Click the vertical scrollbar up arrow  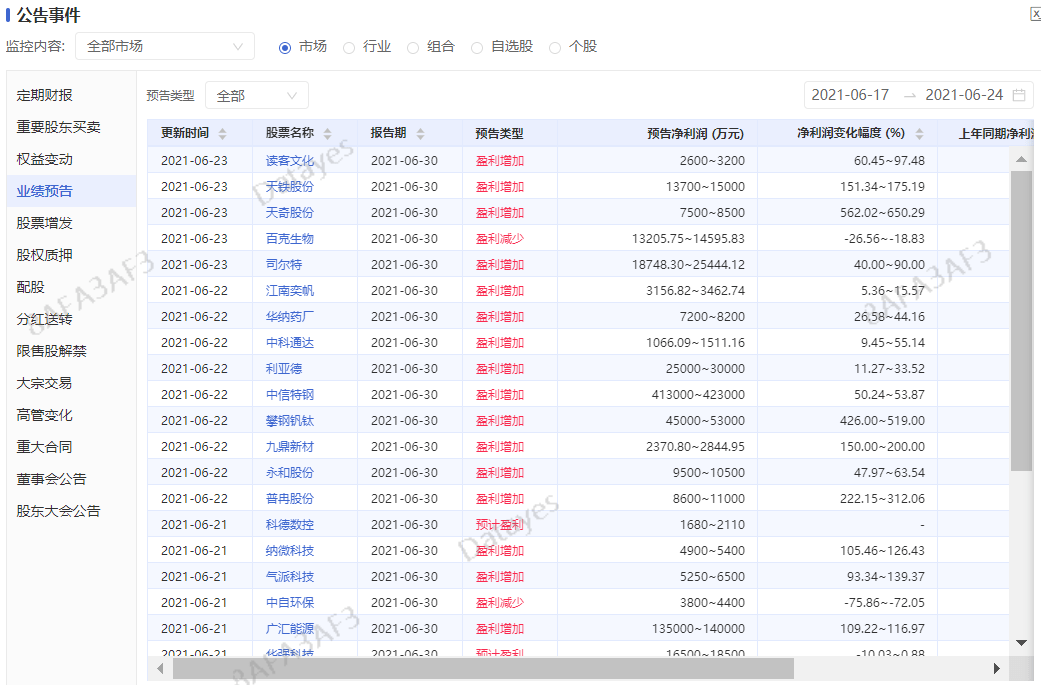pyautogui.click(x=1021, y=159)
